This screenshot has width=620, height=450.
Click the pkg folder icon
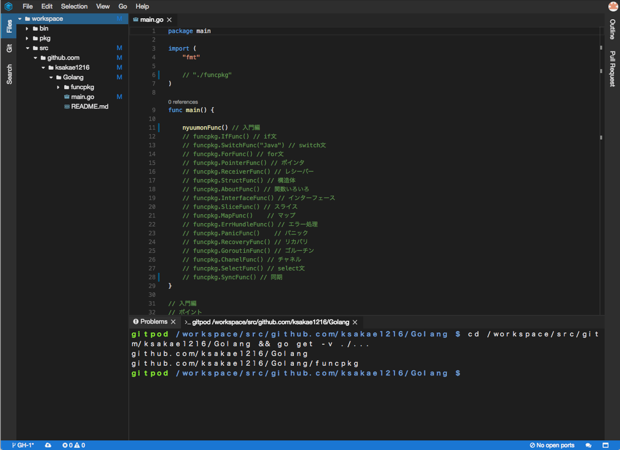(x=35, y=38)
